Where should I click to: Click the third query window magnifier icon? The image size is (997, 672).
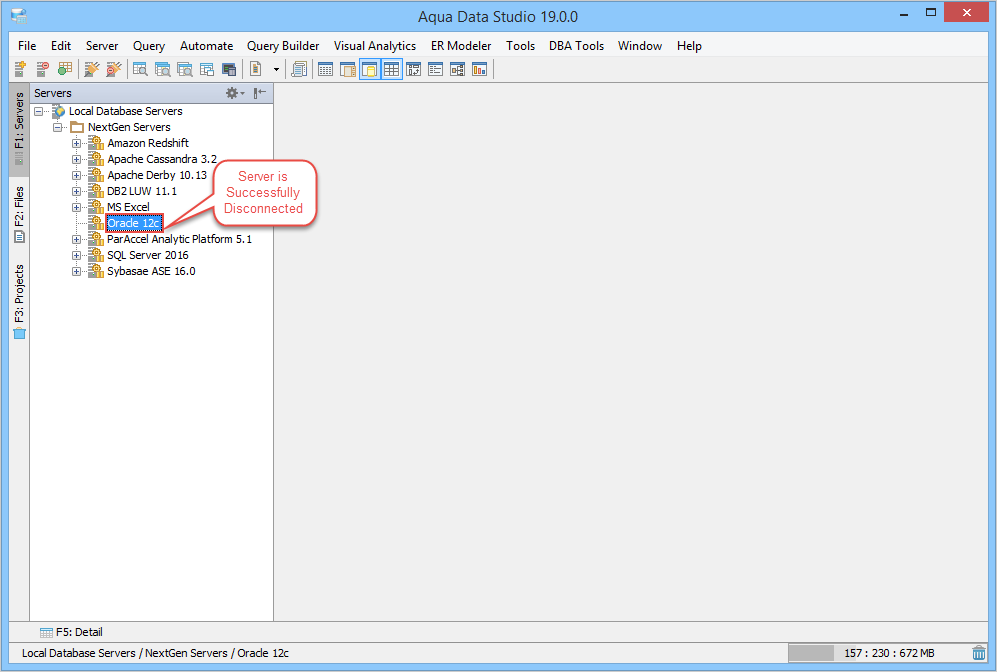tap(185, 69)
